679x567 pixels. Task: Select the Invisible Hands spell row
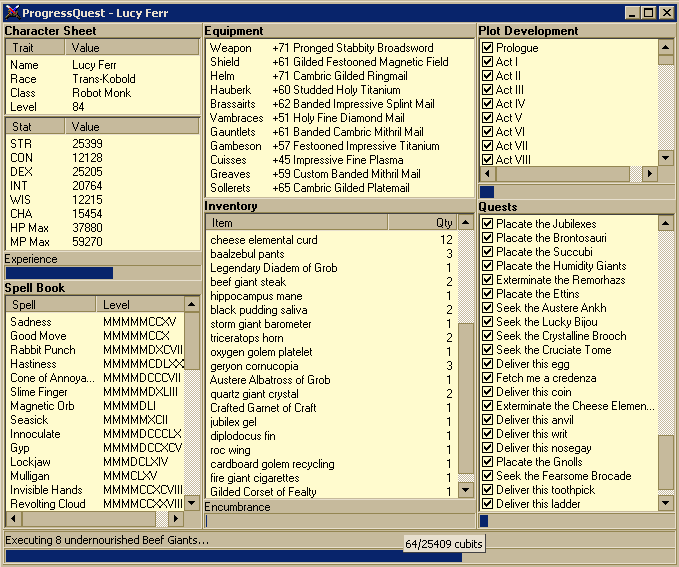[x=95, y=490]
